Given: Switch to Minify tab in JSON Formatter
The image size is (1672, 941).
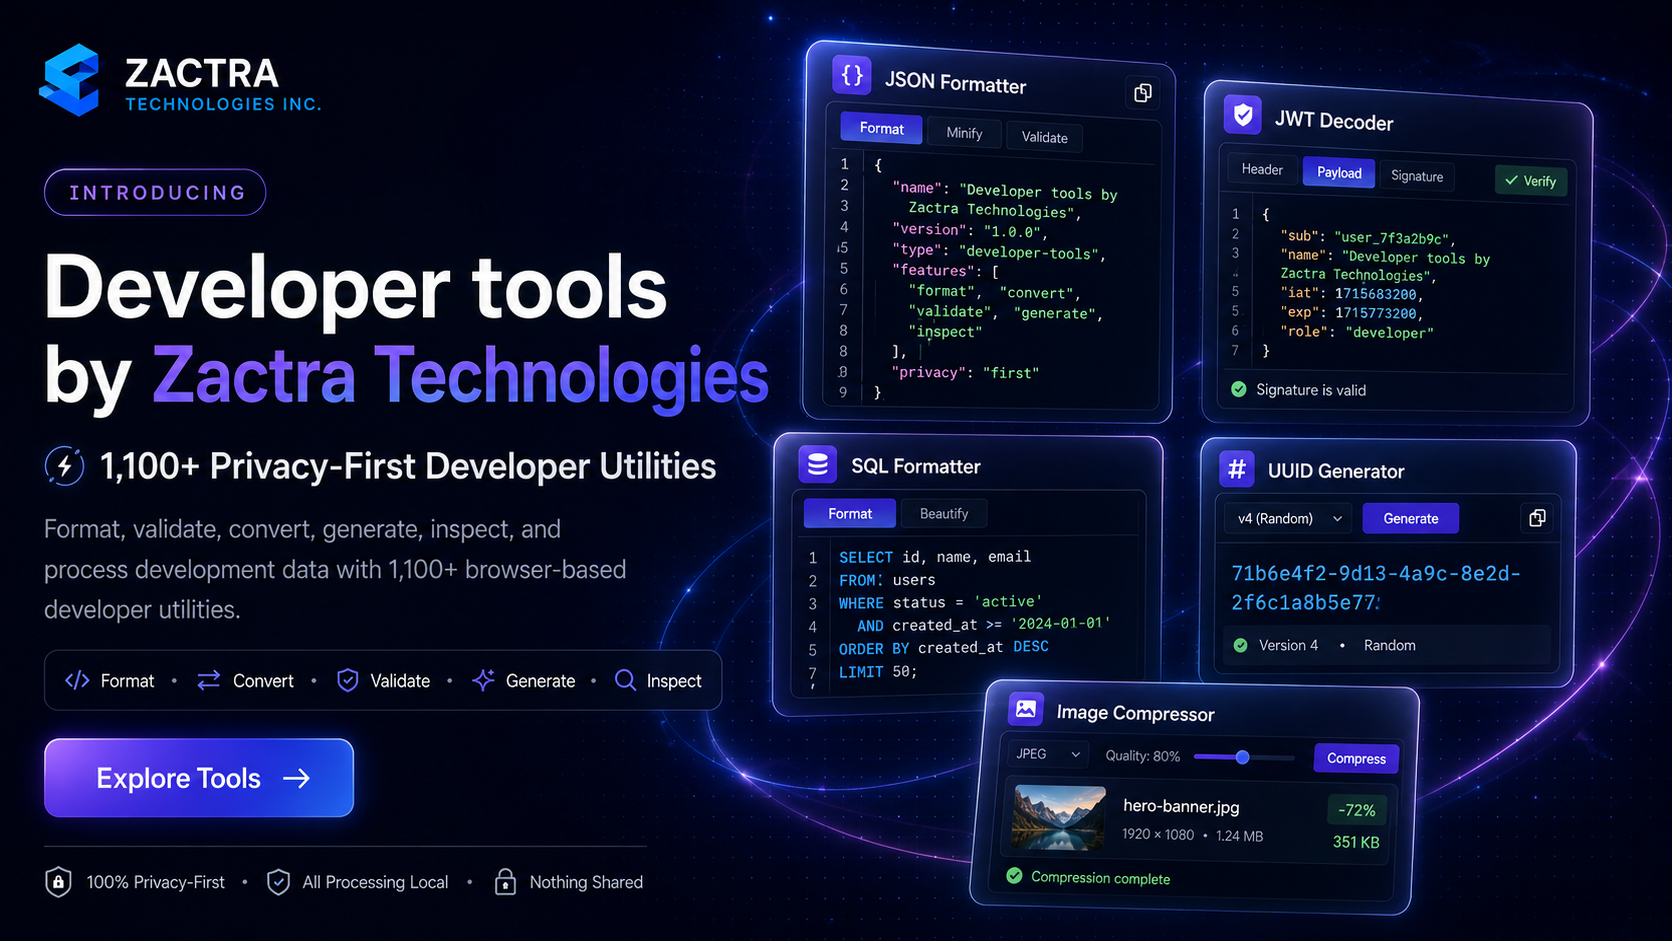Looking at the screenshot, I should pyautogui.click(x=964, y=133).
